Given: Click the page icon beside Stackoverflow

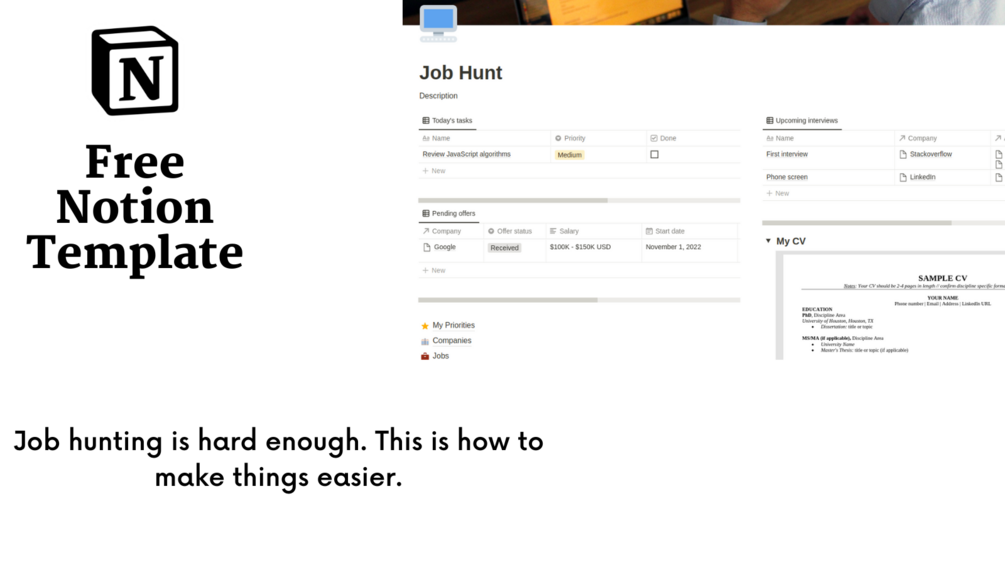Looking at the screenshot, I should [903, 154].
